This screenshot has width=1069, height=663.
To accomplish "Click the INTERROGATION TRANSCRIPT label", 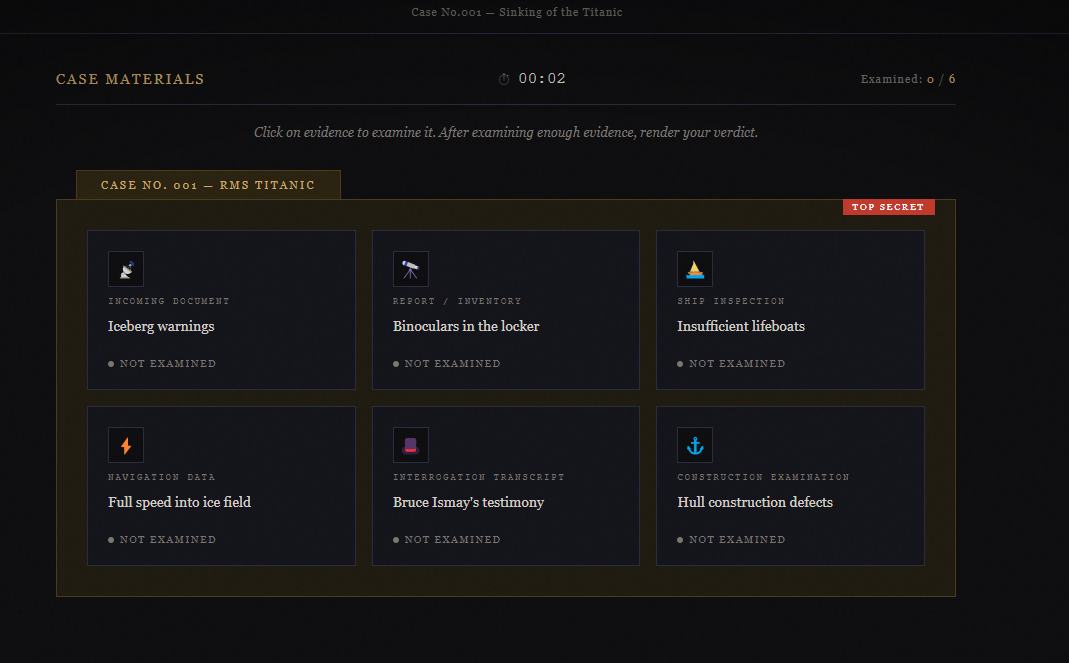I will 479,477.
